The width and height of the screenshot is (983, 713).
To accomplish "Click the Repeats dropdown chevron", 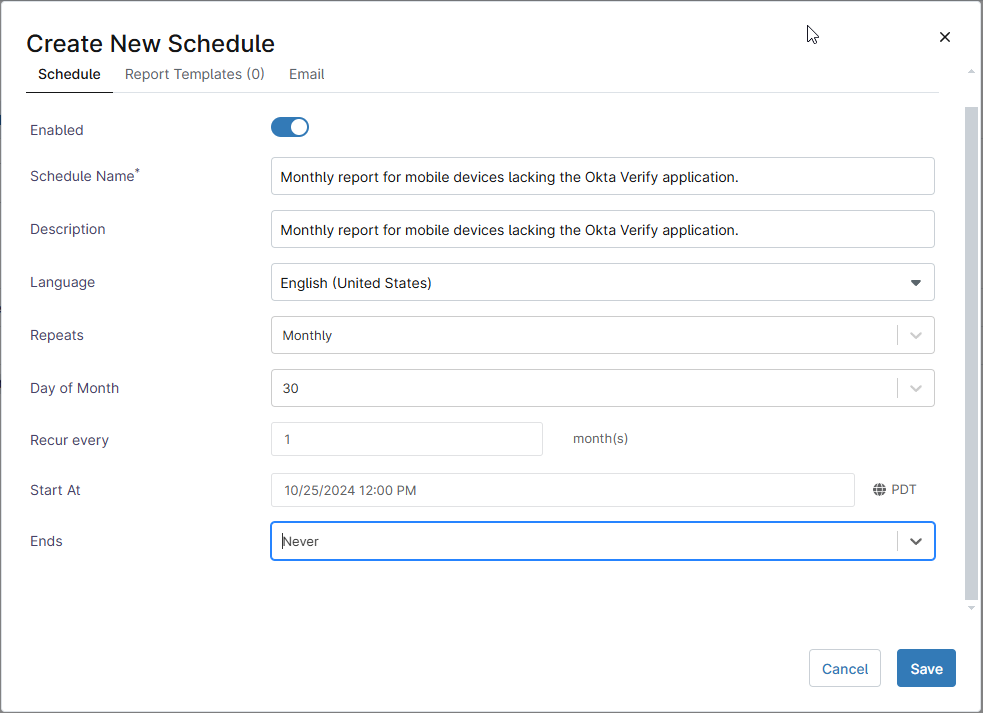I will point(915,335).
